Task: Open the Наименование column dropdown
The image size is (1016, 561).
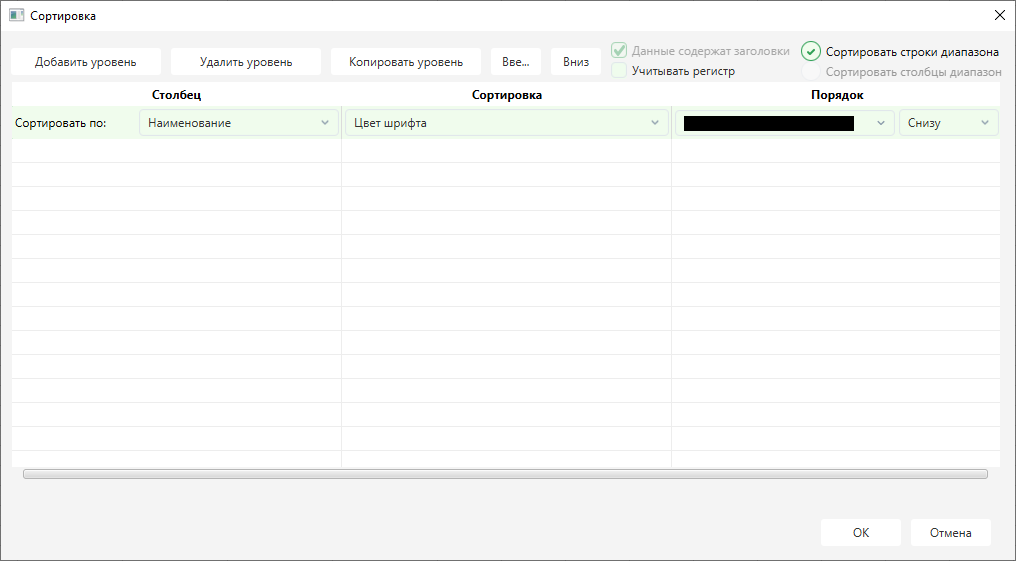Action: pos(239,122)
